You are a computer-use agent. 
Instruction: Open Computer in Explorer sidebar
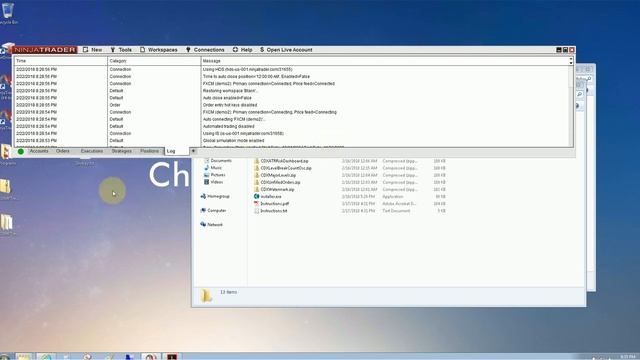213,211
